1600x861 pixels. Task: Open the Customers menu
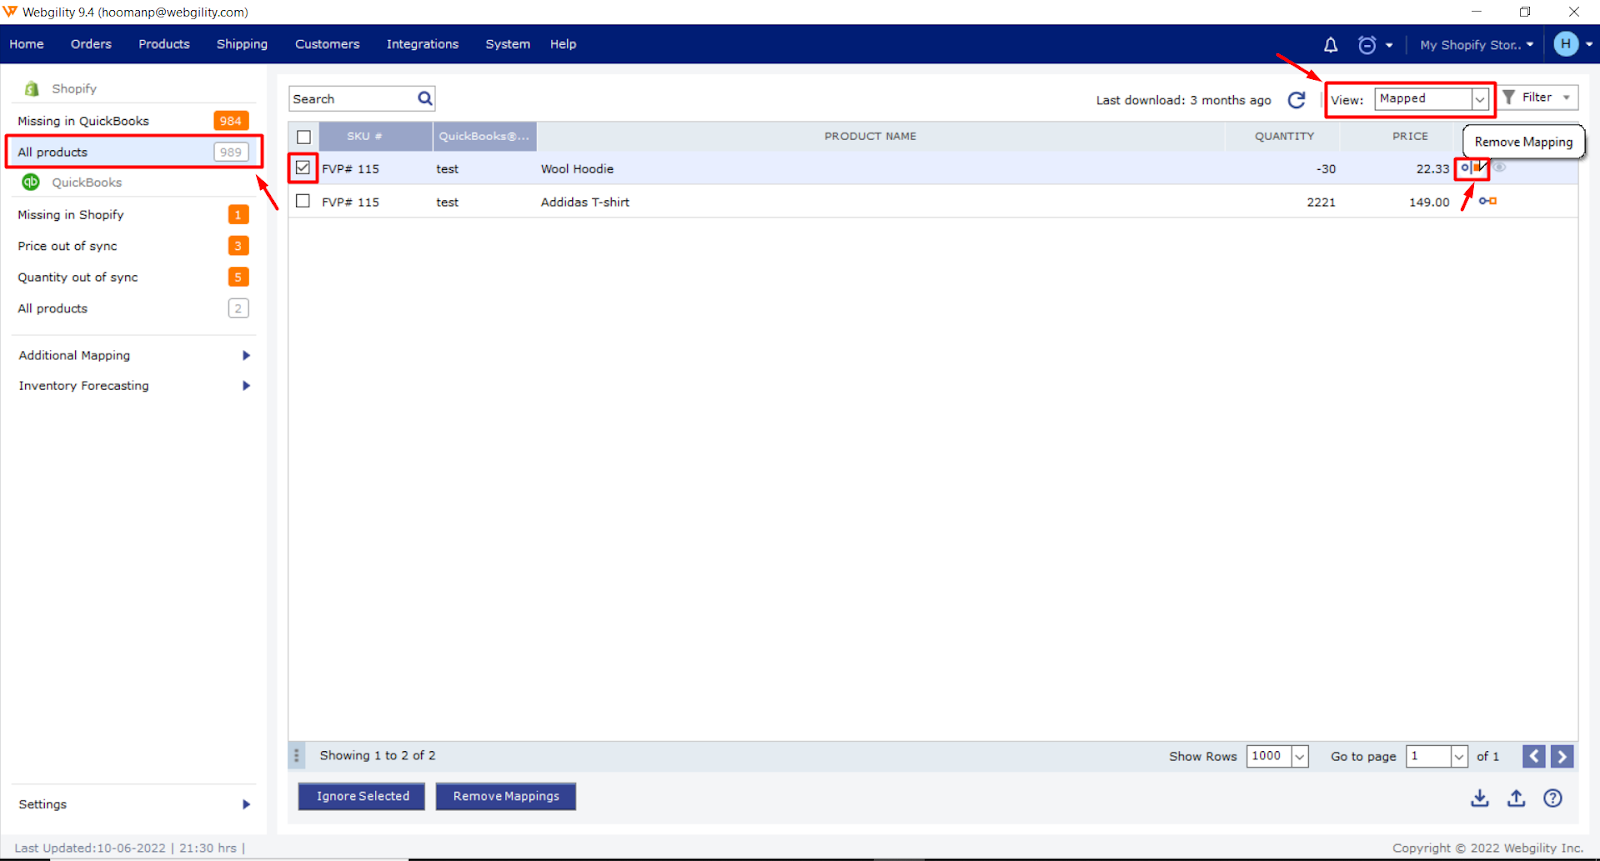[x=327, y=44]
